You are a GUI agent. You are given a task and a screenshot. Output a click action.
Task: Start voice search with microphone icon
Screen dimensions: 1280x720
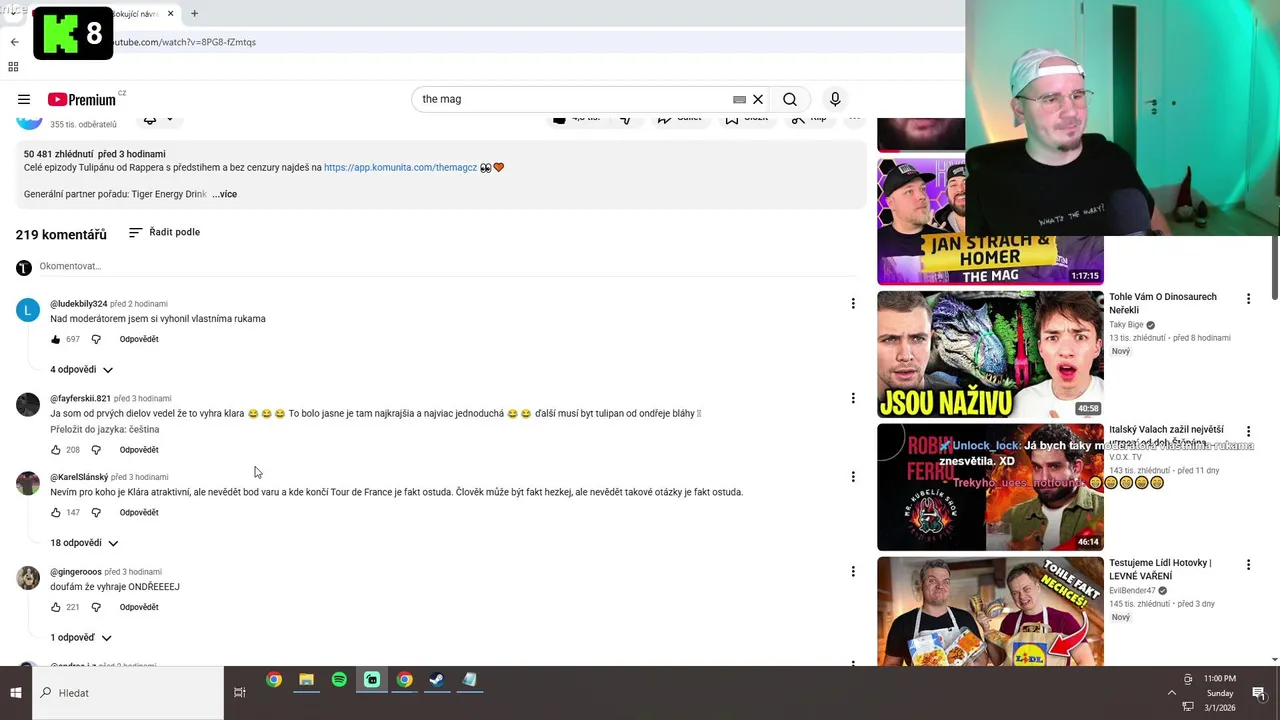835,99
